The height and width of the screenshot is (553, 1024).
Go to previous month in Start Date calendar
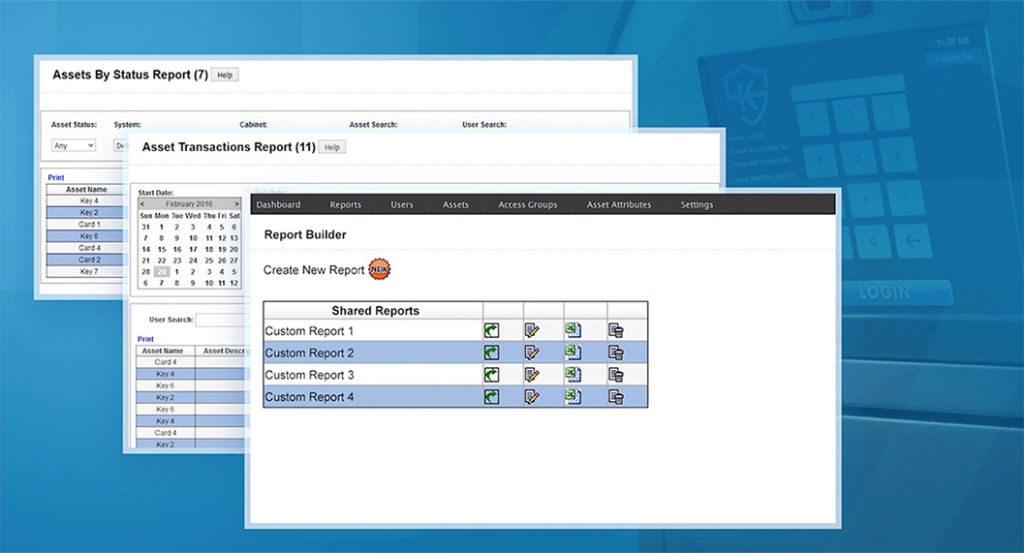pyautogui.click(x=142, y=204)
